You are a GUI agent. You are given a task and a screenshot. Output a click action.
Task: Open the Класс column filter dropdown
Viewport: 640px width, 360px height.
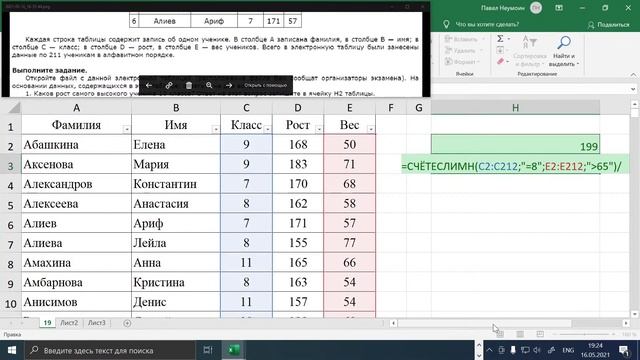(267, 129)
